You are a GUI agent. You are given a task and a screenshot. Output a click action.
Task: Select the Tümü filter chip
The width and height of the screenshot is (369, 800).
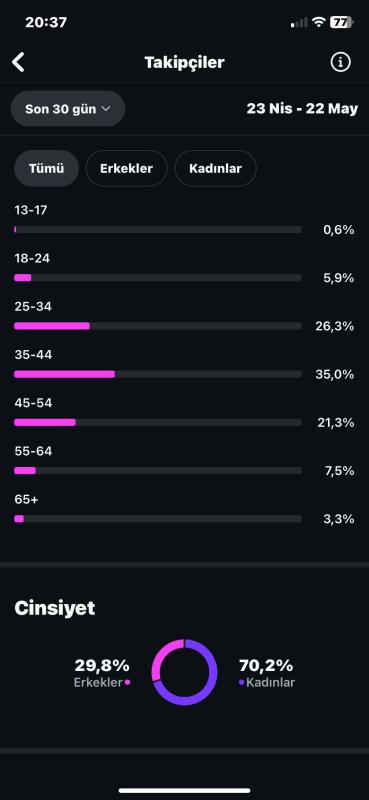(46, 168)
